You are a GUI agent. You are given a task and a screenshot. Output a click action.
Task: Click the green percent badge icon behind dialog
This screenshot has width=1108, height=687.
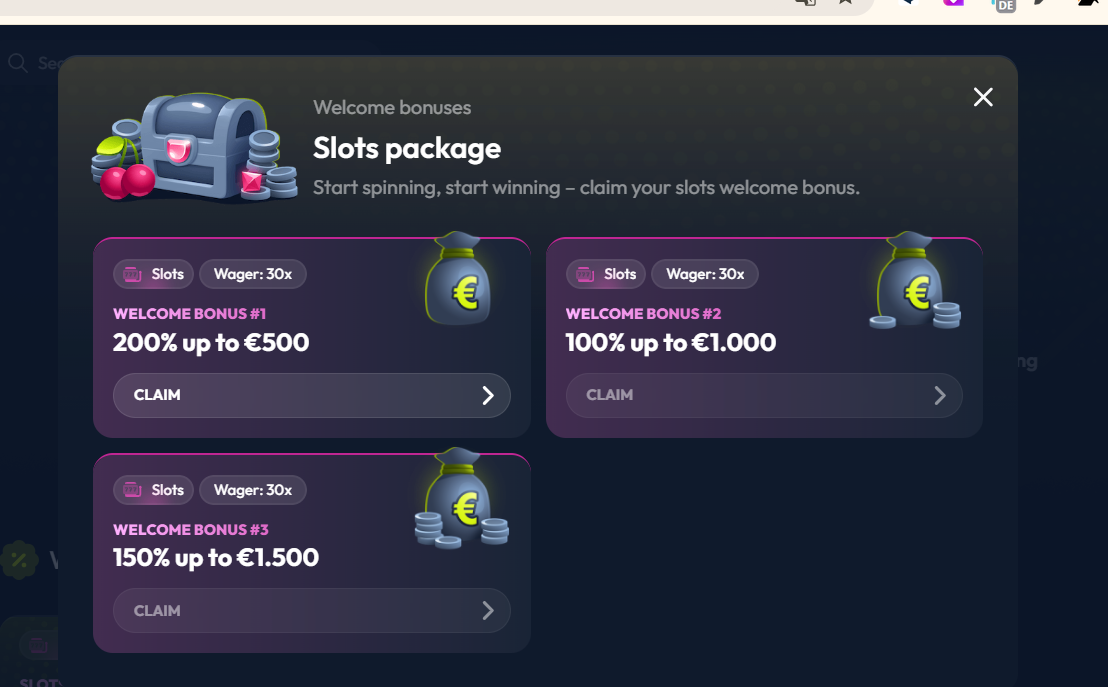click(x=19, y=560)
